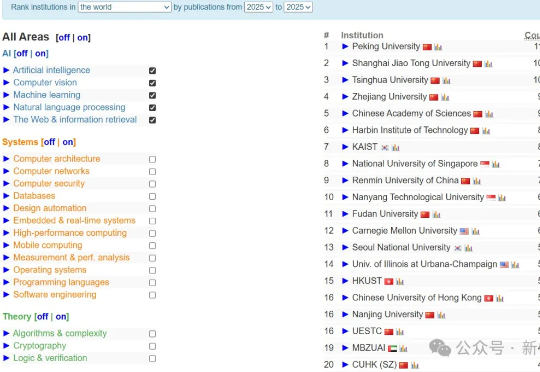Expand the Peking University faculty list

(x=345, y=46)
